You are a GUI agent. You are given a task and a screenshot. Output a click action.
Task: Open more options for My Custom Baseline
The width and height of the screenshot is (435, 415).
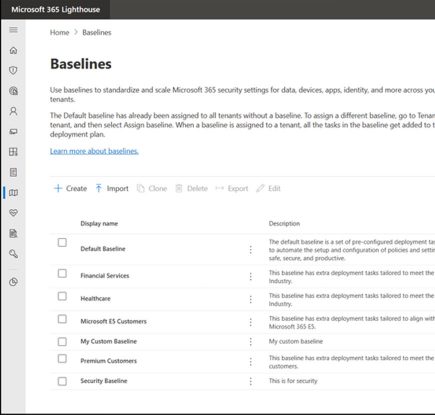[x=251, y=341]
